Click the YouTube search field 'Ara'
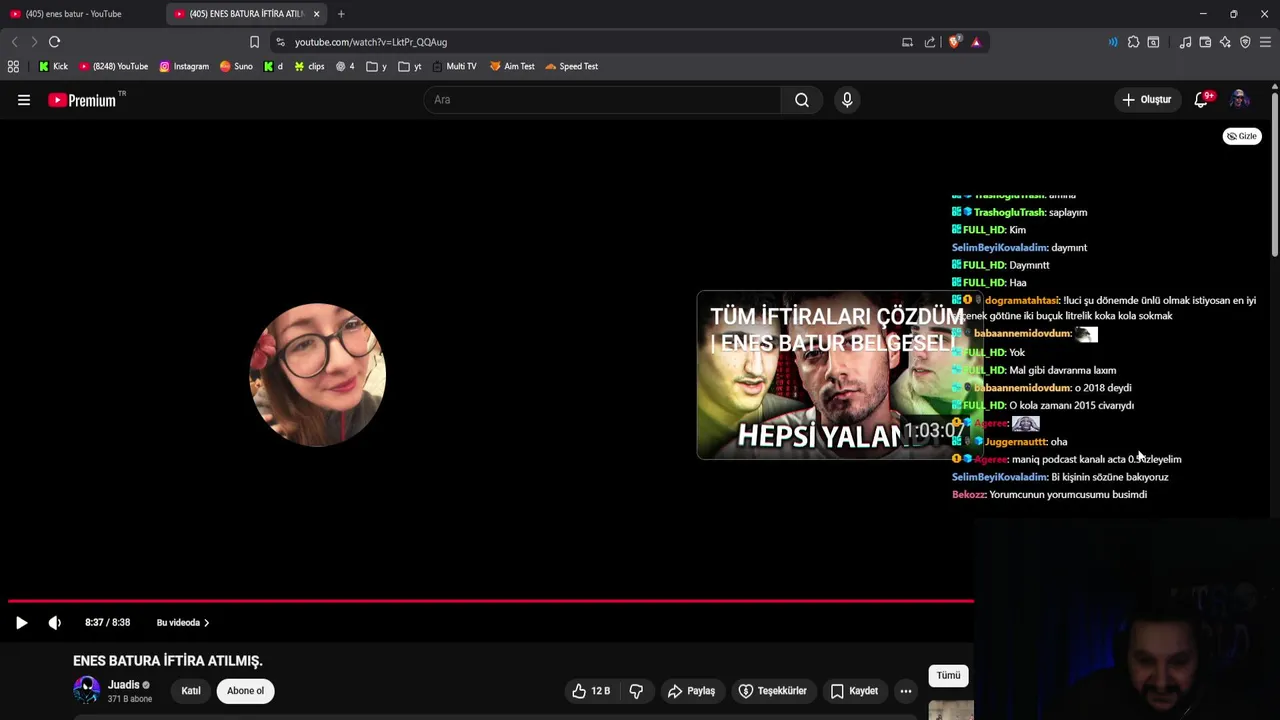Viewport: 1280px width, 720px height. tap(603, 100)
